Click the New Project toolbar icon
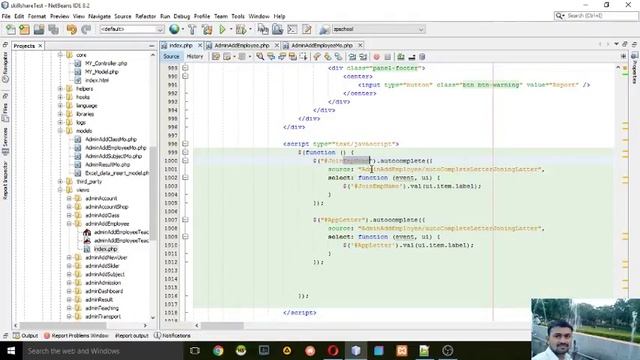Screen dimensions: 640x360 (x=24, y=29)
